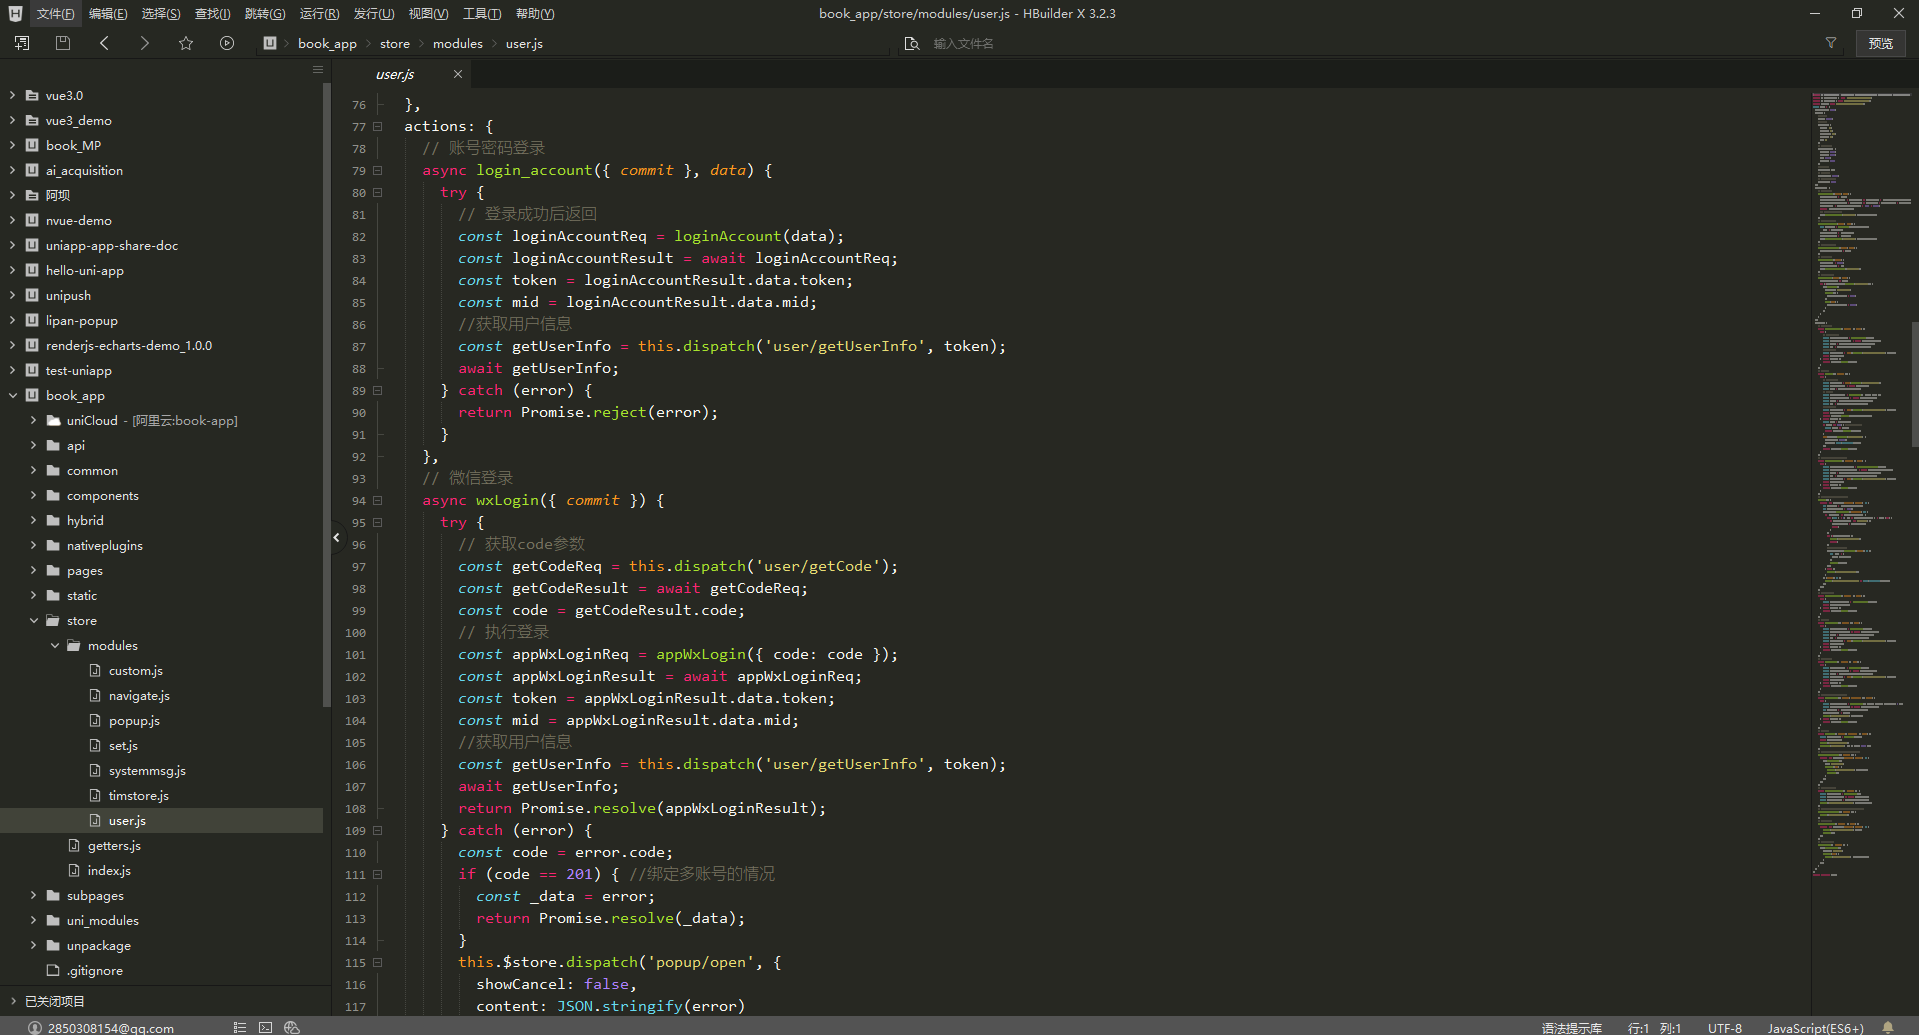
Task: Expand the components folder
Action: (x=33, y=496)
